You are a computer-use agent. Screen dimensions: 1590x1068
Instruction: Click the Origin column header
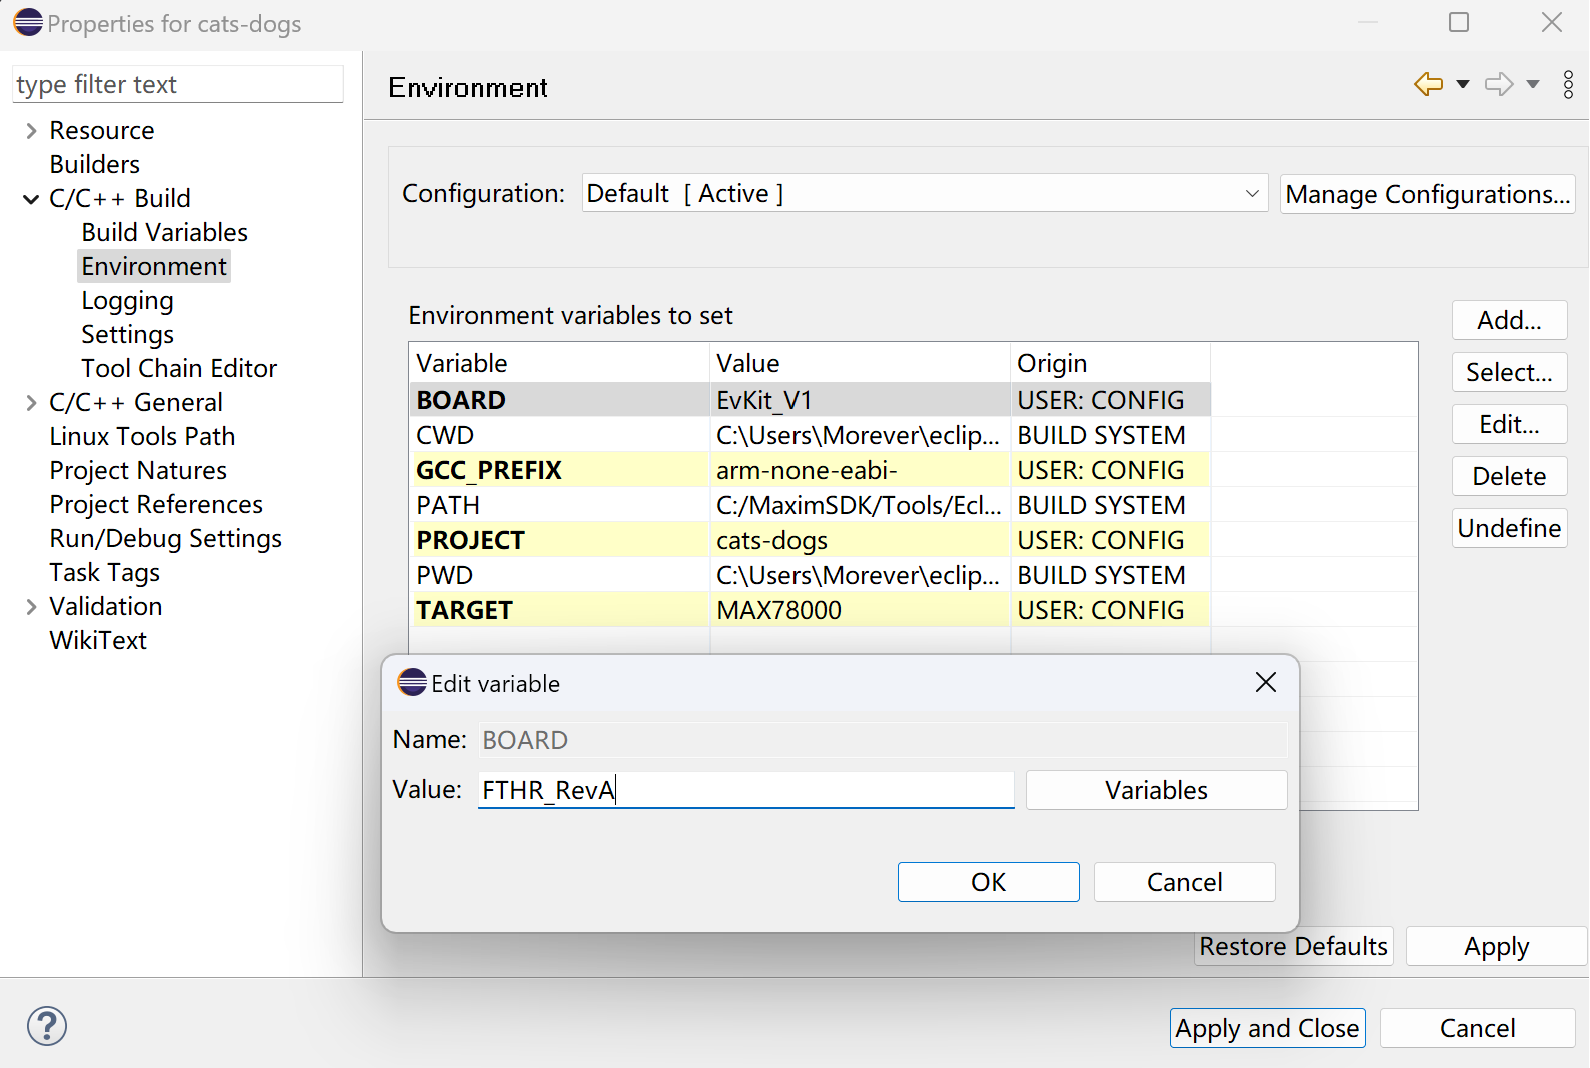[1110, 363]
